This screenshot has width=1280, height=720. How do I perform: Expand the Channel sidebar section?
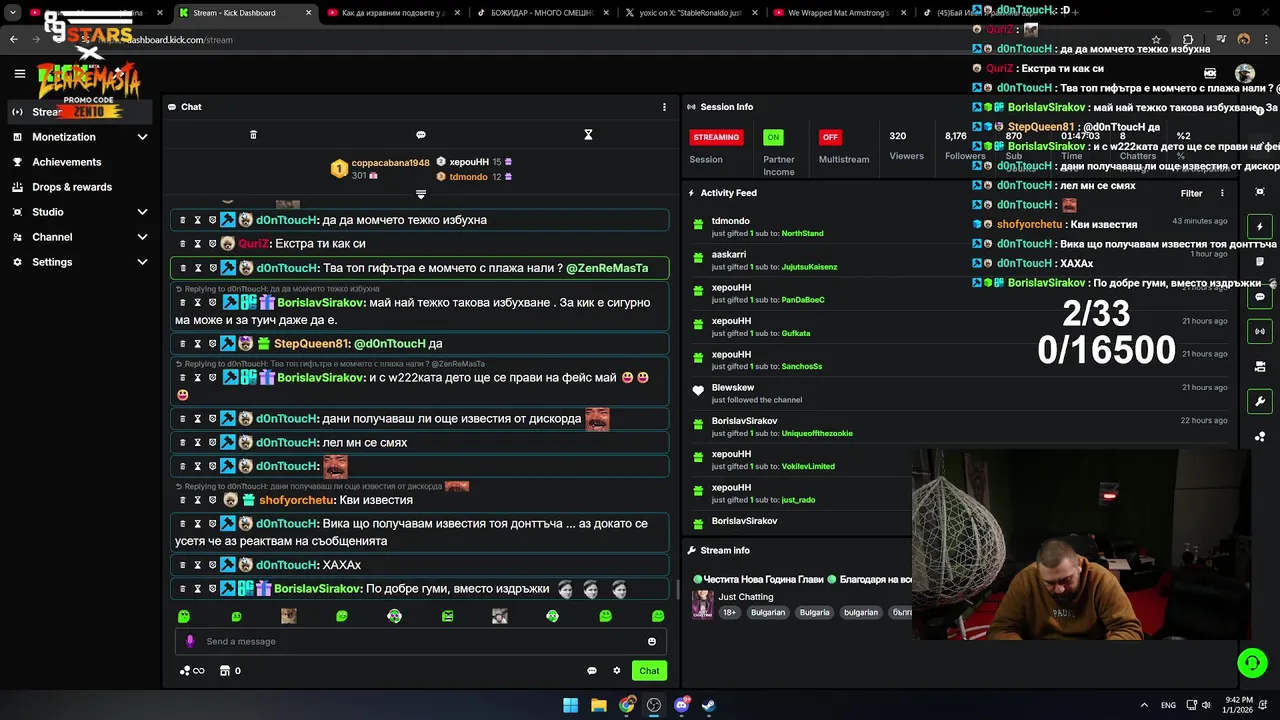pyautogui.click(x=80, y=237)
